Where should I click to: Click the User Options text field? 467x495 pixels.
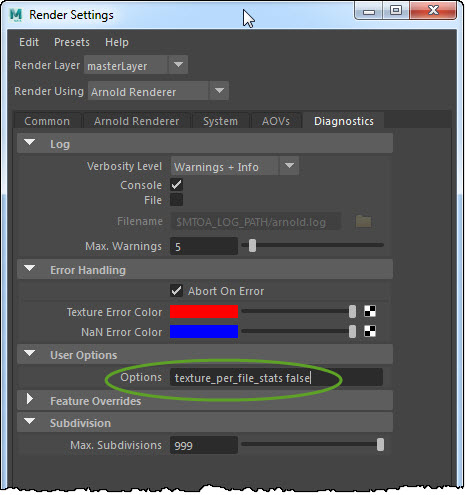(x=276, y=377)
